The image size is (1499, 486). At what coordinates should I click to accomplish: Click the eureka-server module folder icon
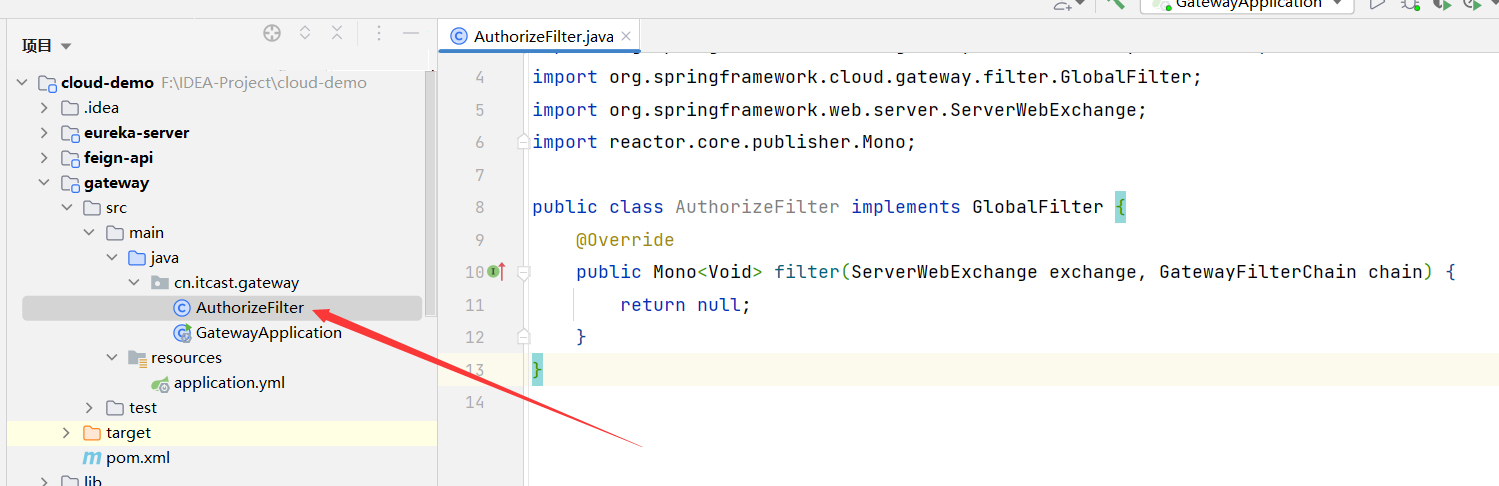pos(69,133)
